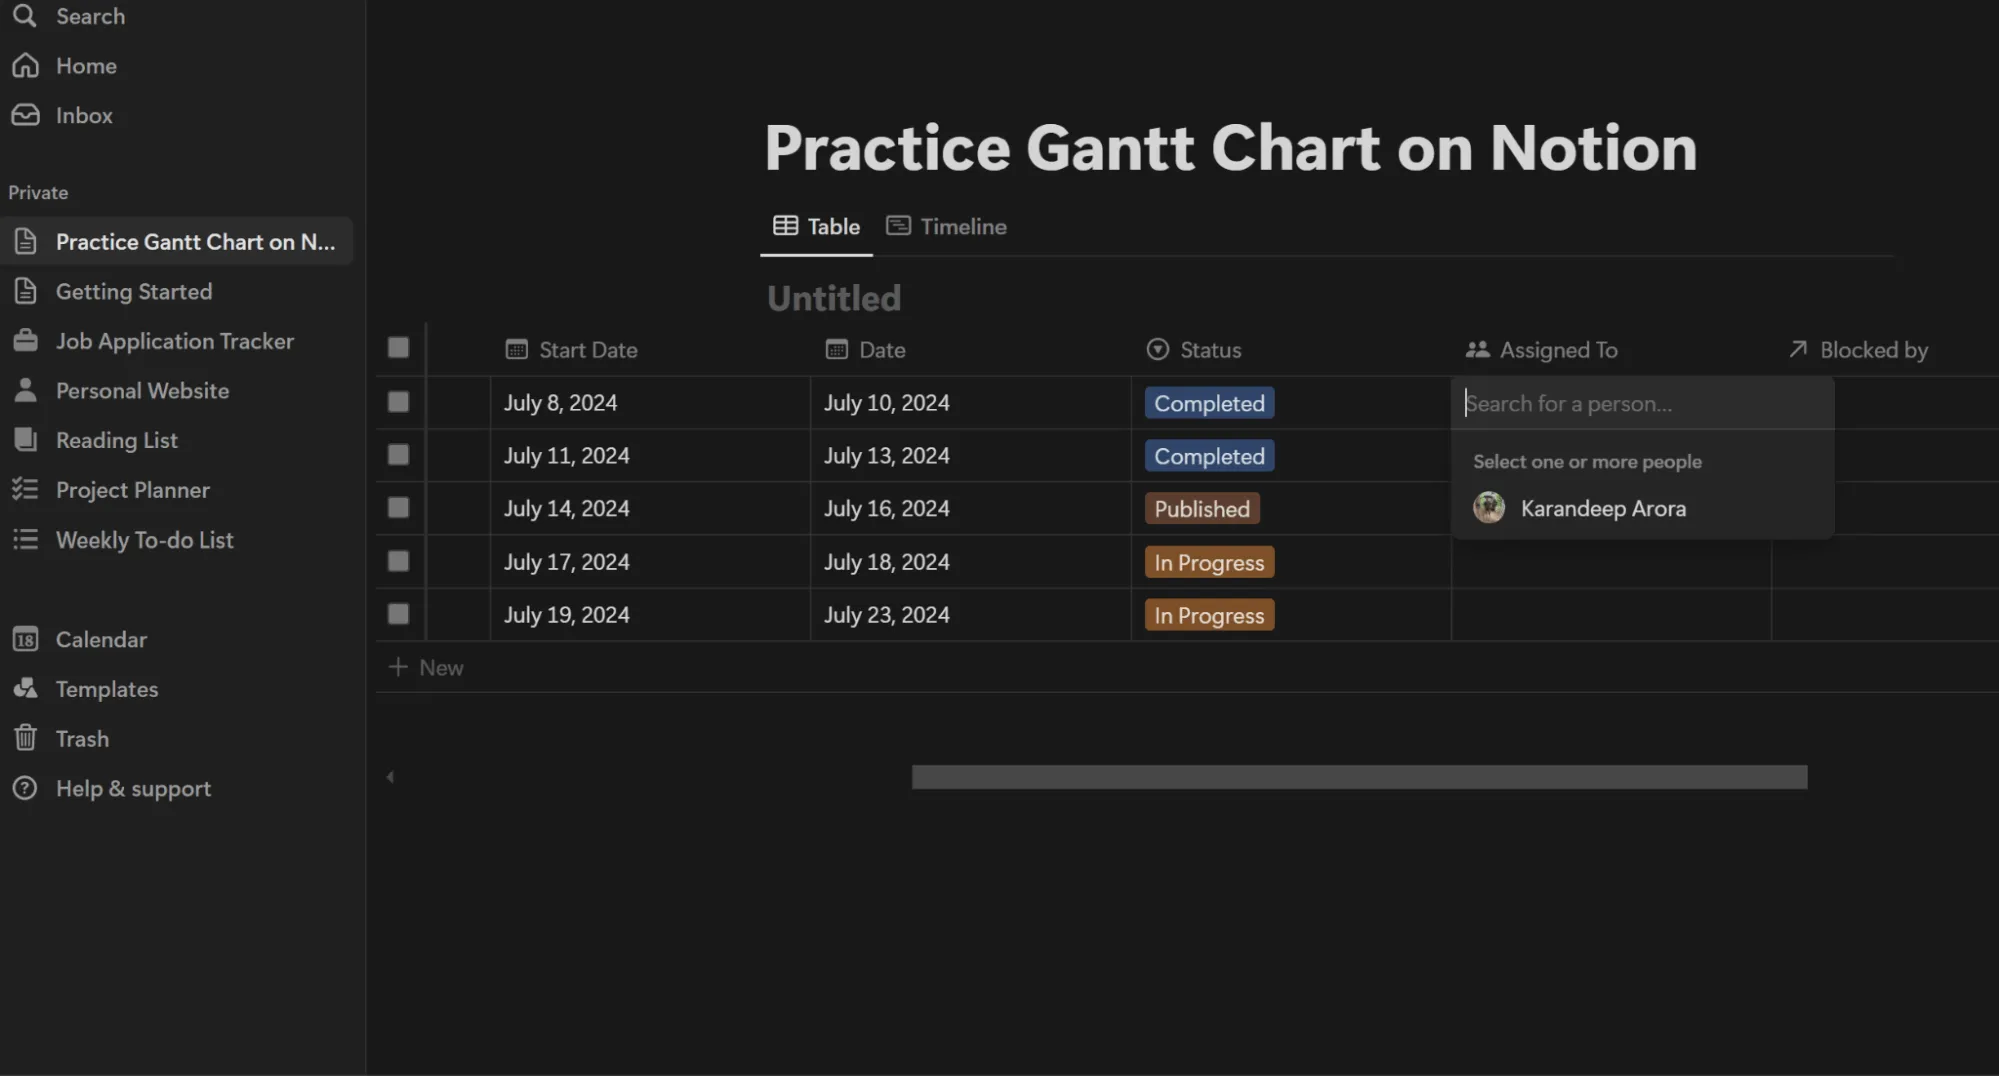Click the July 8, 2024 start date cell
Viewport: 1999px width, 1076px height.
tap(650, 403)
